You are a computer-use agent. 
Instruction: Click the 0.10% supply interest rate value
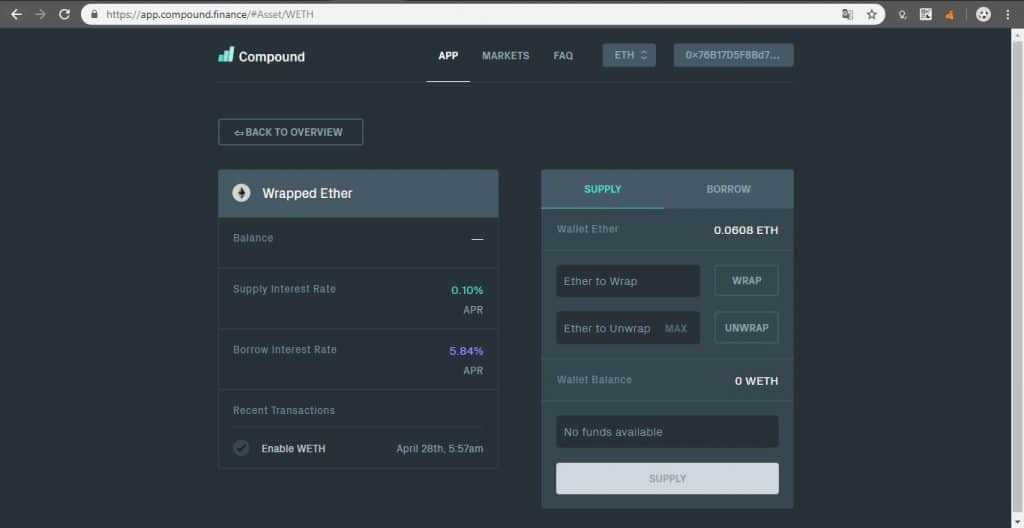coord(467,290)
